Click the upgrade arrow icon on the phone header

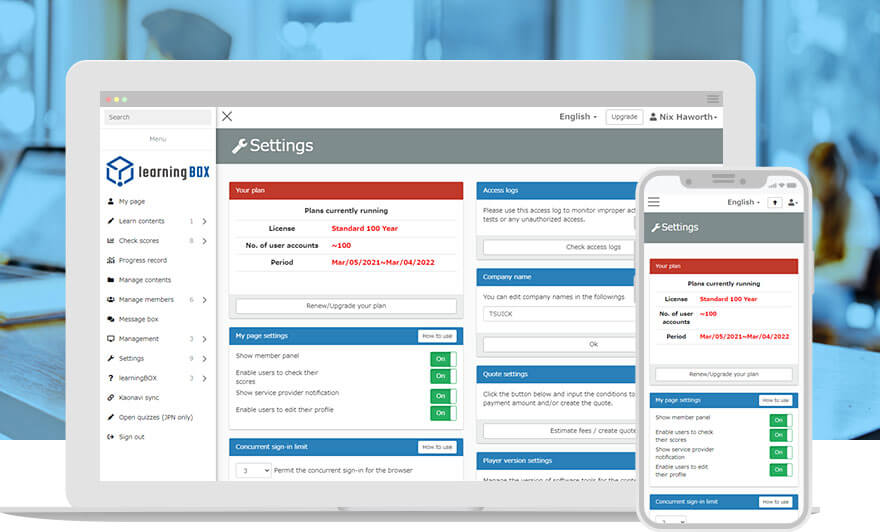(774, 202)
